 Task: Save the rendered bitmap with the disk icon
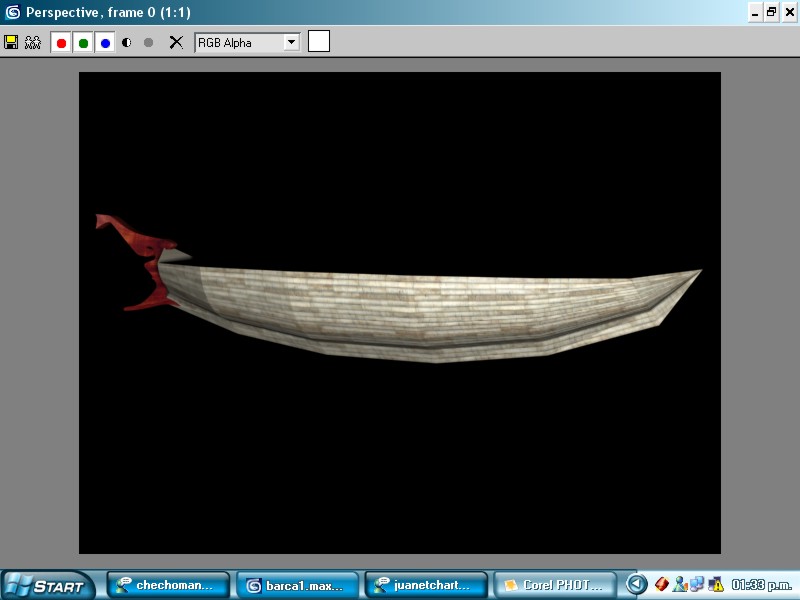coord(11,42)
